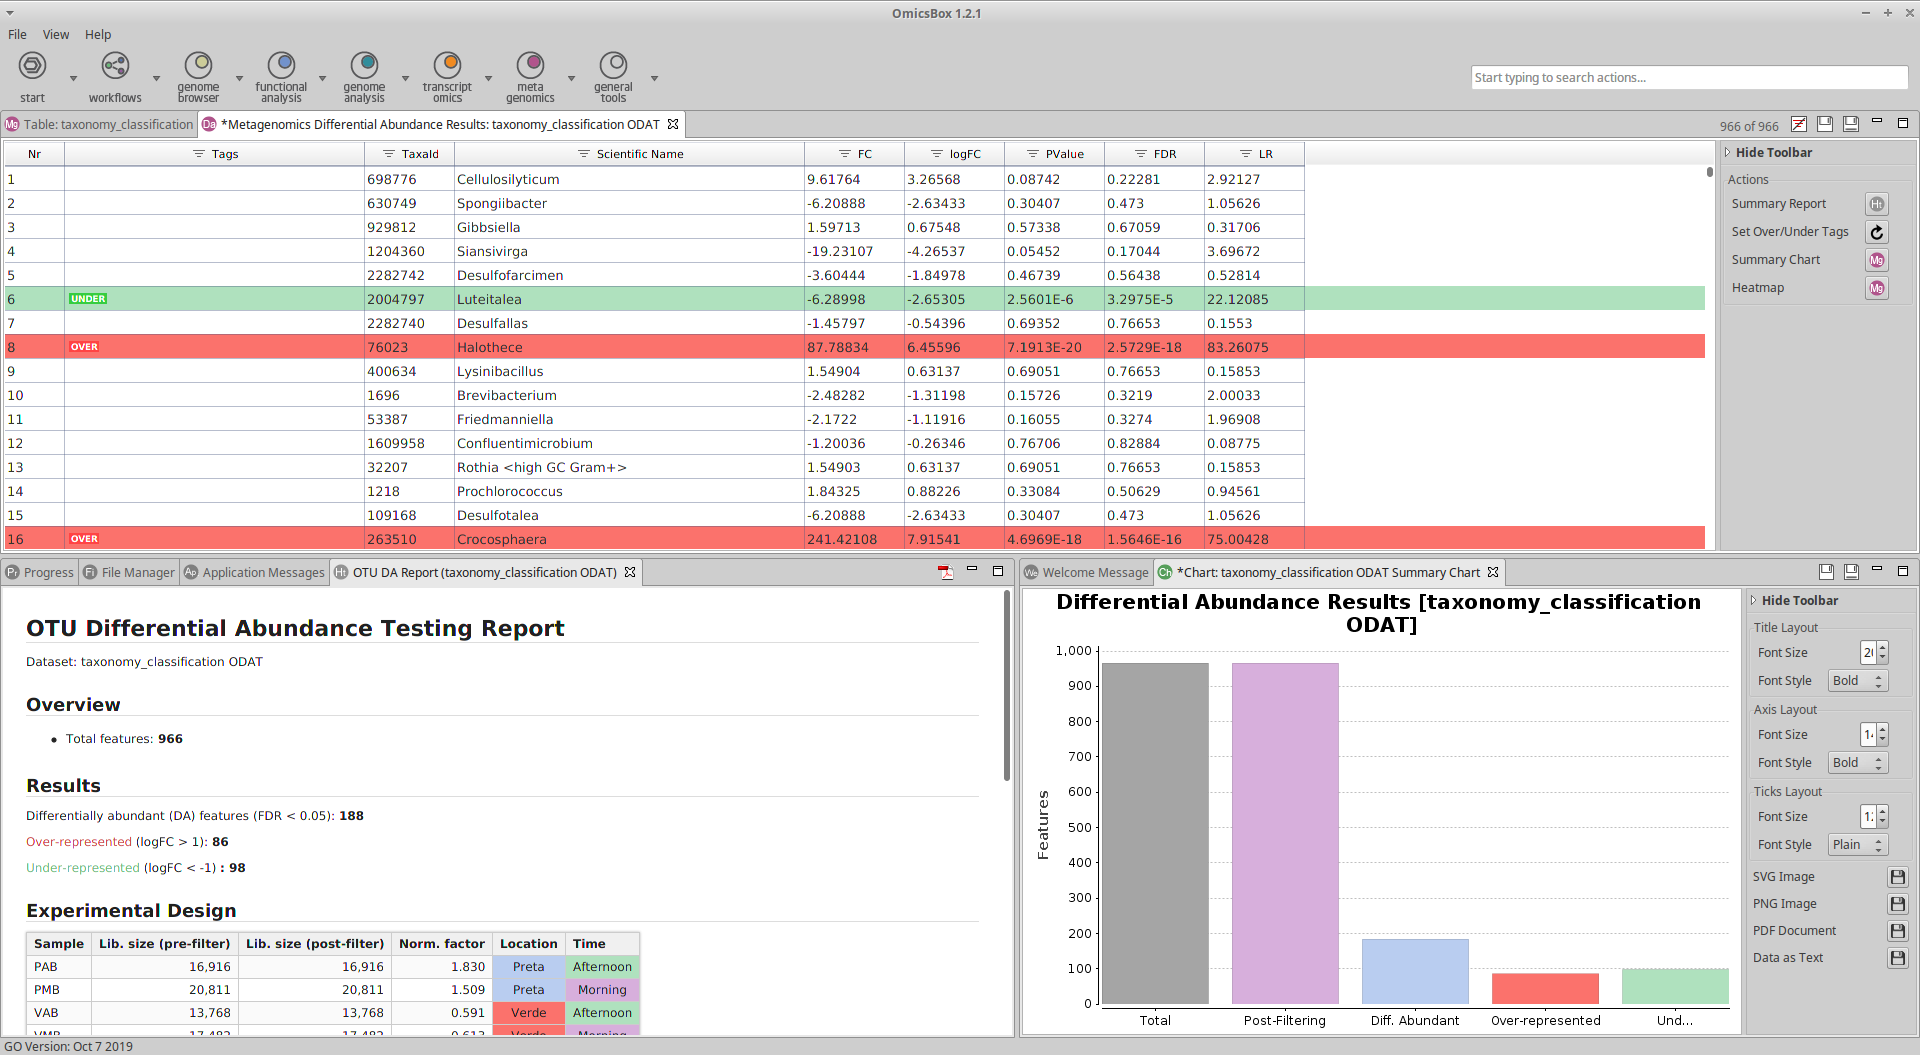Click the start toolbar icon

[x=32, y=67]
